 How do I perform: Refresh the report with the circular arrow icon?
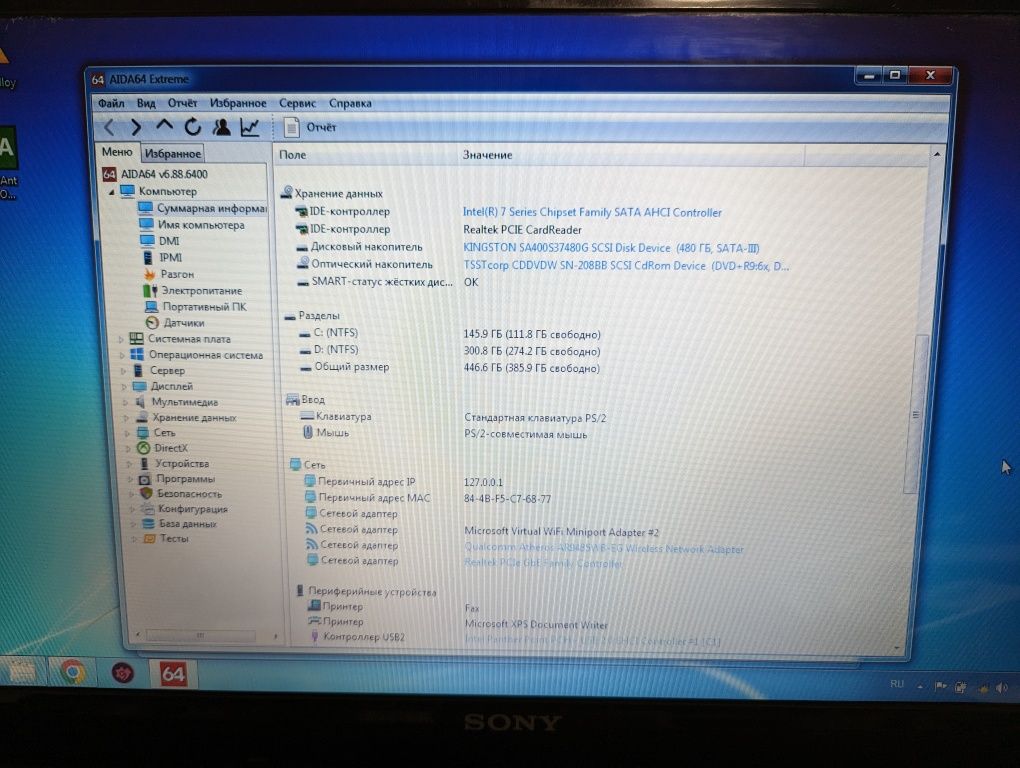coord(193,127)
